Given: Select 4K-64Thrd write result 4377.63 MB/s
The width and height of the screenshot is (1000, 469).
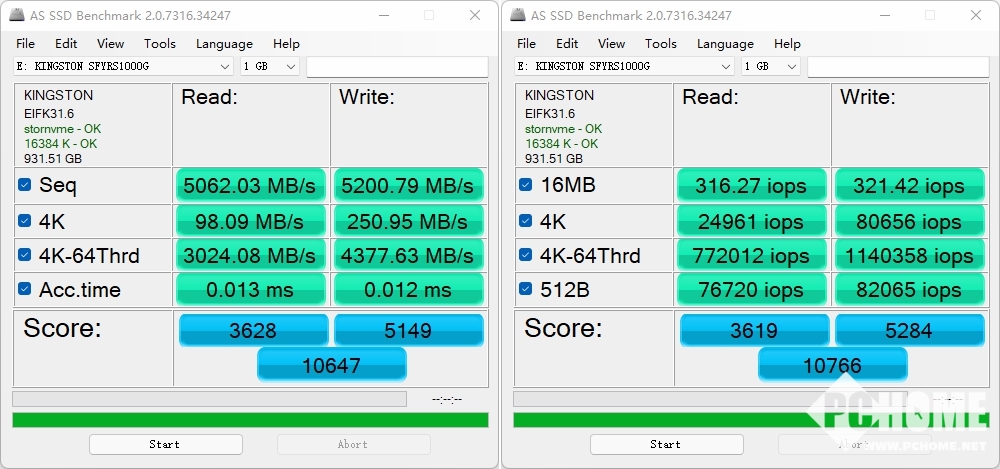Looking at the screenshot, I should click(408, 255).
